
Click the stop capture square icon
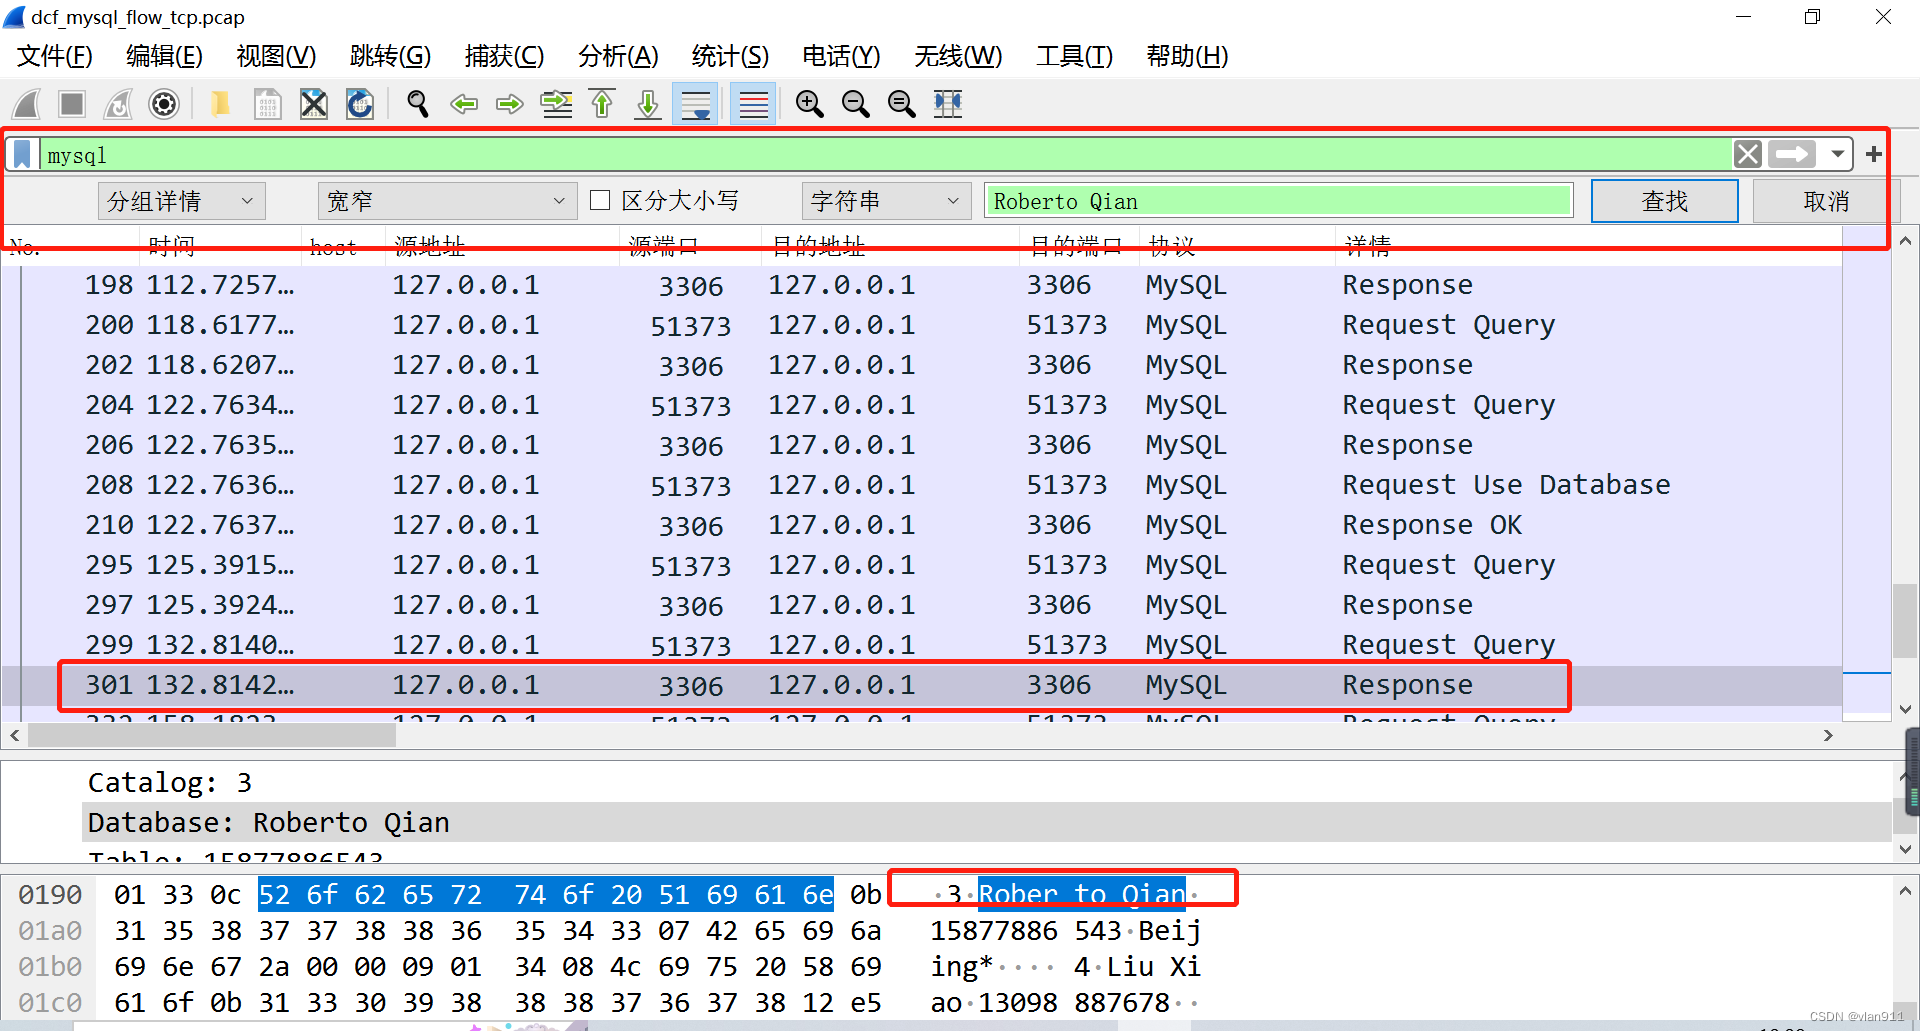(72, 104)
